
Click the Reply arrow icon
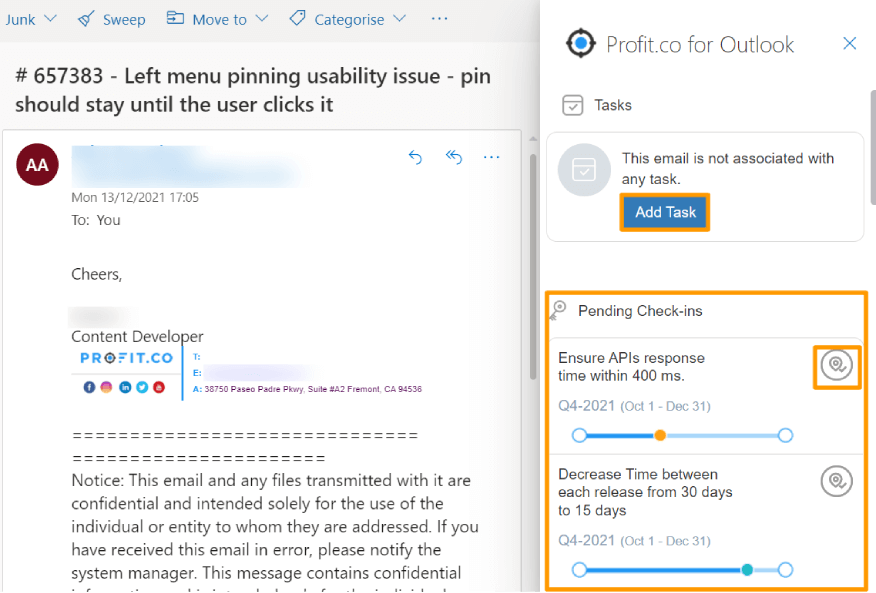click(x=415, y=158)
